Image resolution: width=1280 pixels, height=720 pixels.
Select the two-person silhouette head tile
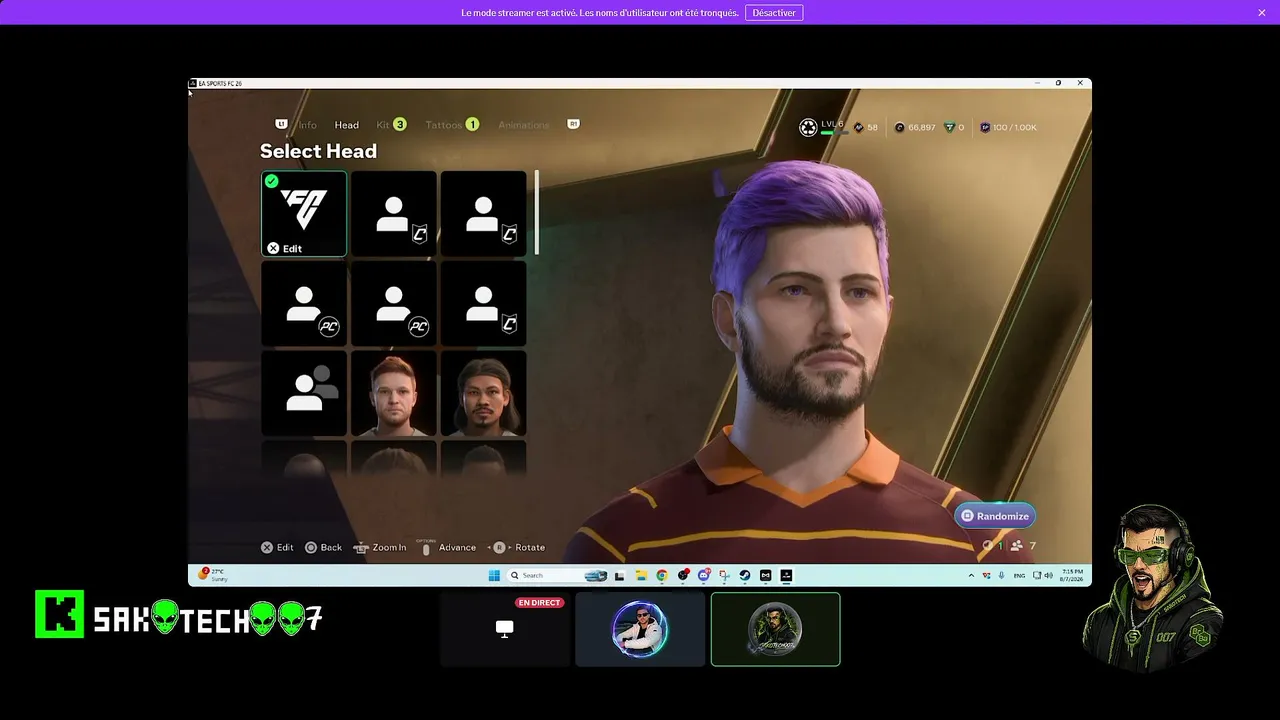click(304, 394)
